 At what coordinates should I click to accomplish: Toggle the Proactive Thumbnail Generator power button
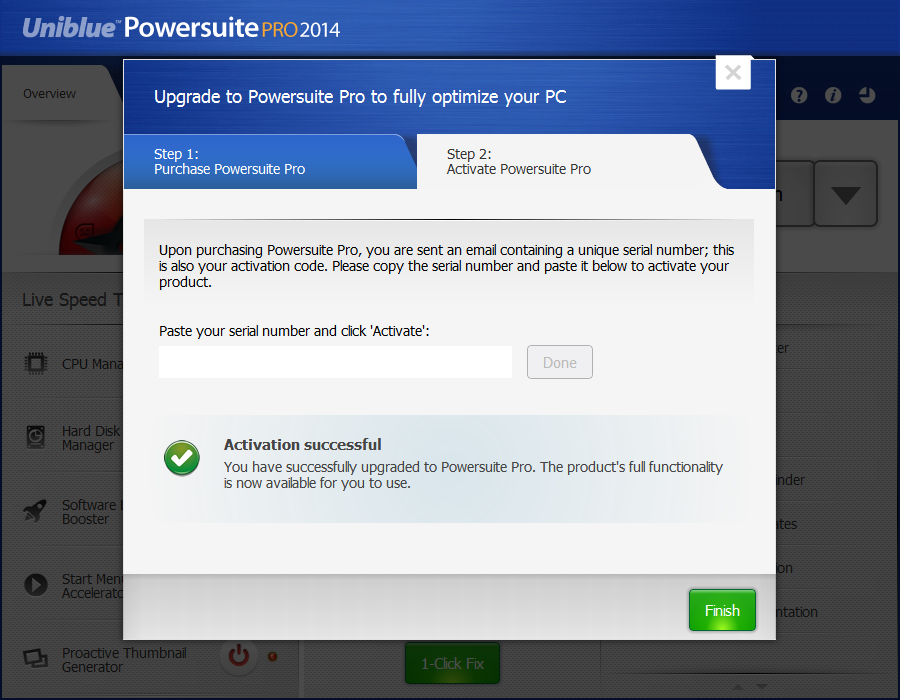pos(239,656)
